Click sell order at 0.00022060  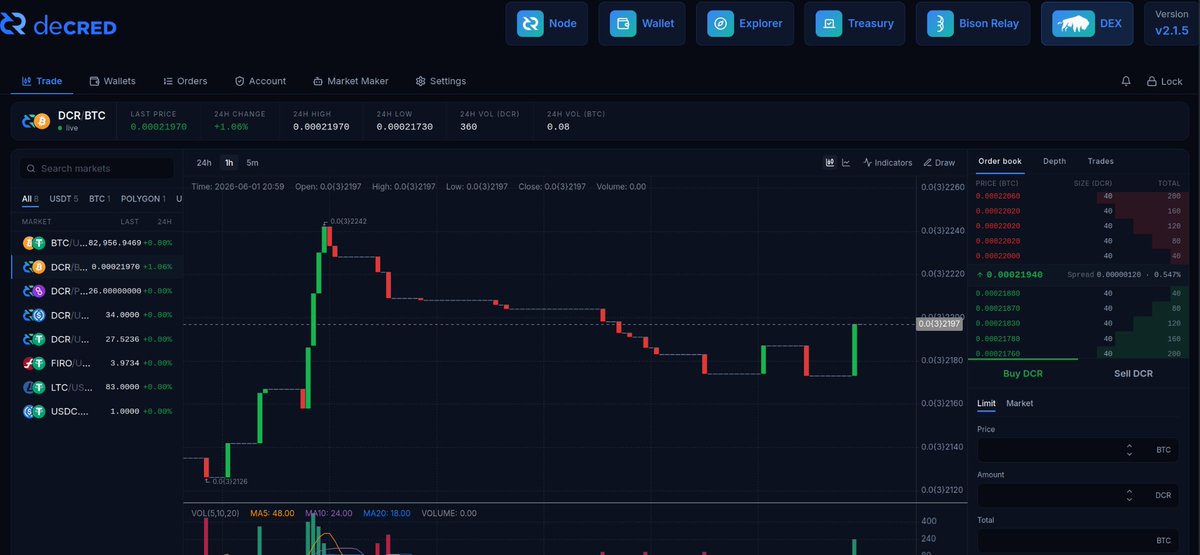click(x=1078, y=197)
